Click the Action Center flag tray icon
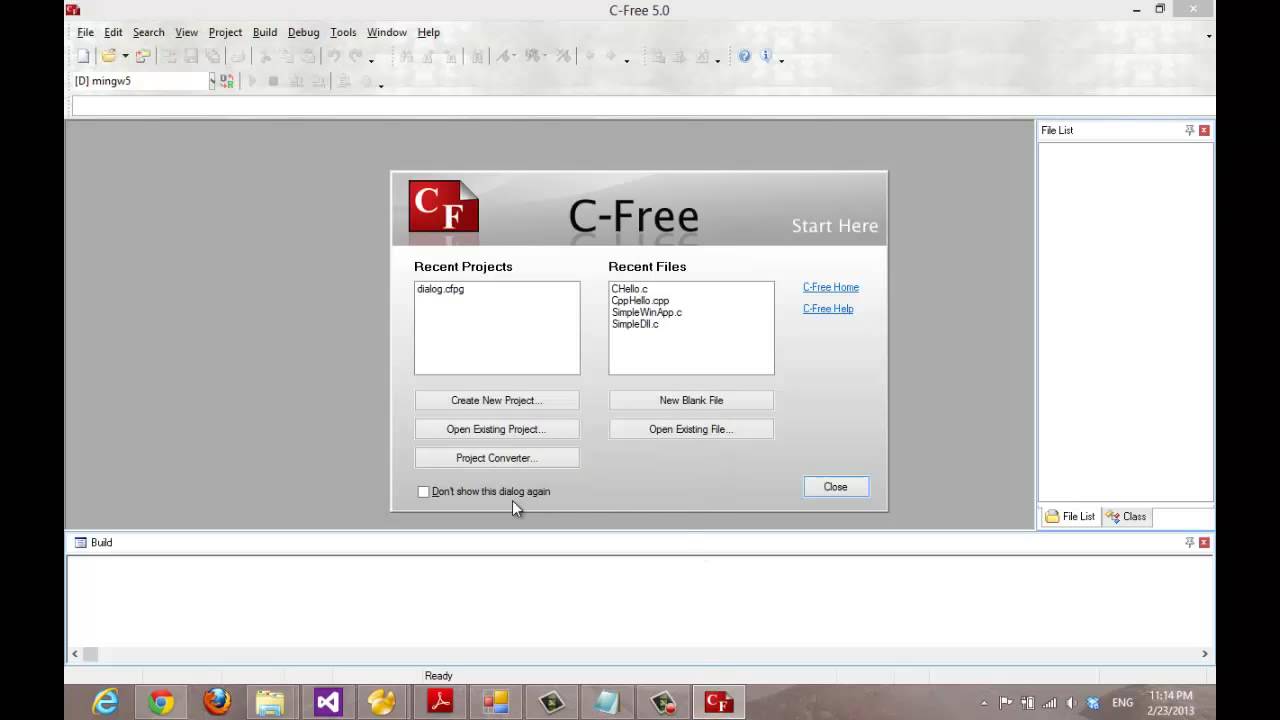This screenshot has height=720, width=1280. pyautogui.click(x=1006, y=703)
